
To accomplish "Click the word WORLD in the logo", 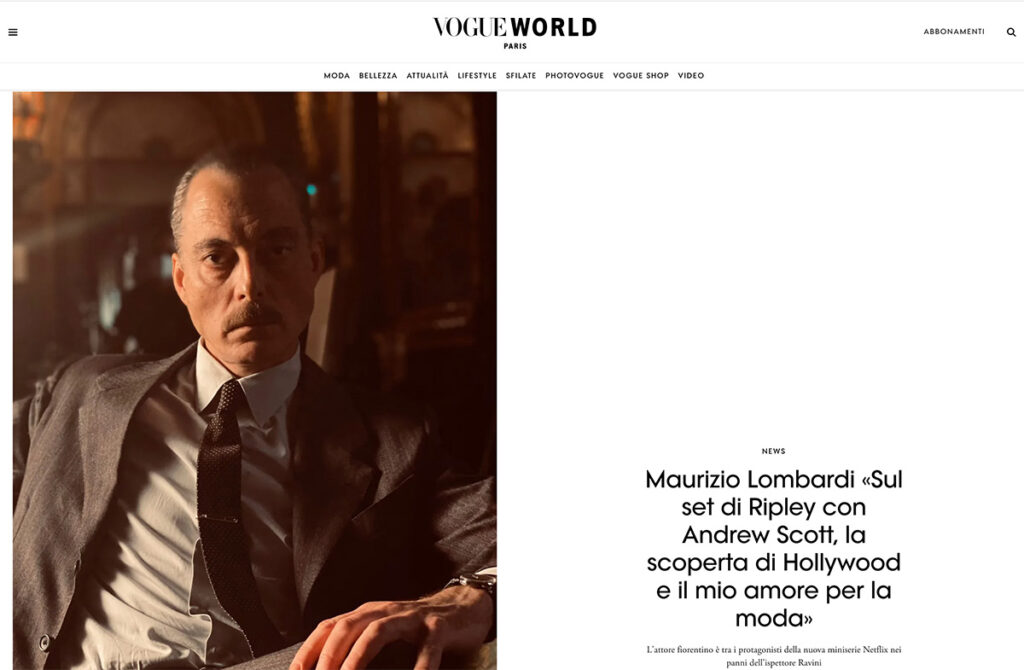I will 553,27.
